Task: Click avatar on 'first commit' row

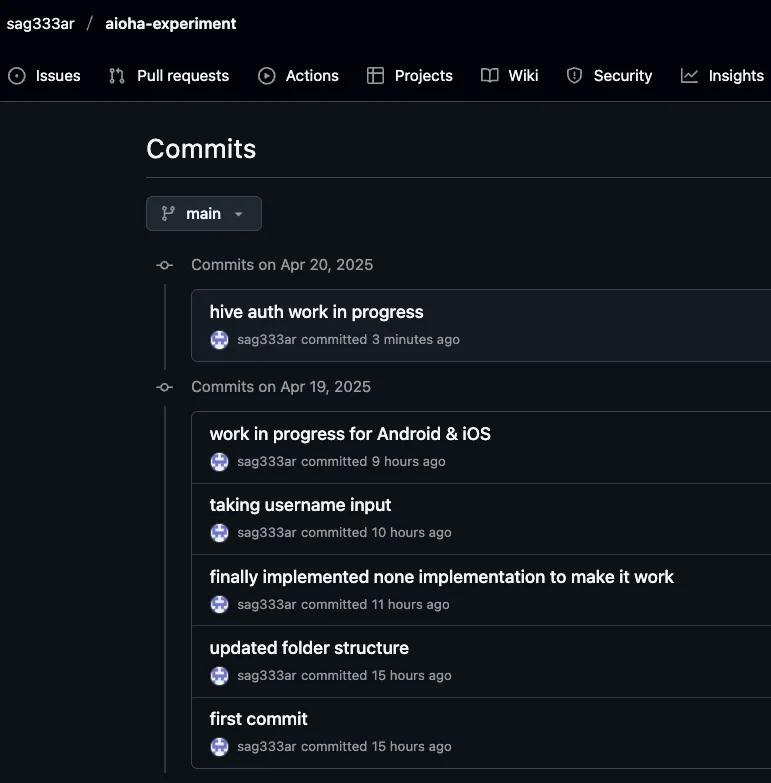Action: coord(219,747)
